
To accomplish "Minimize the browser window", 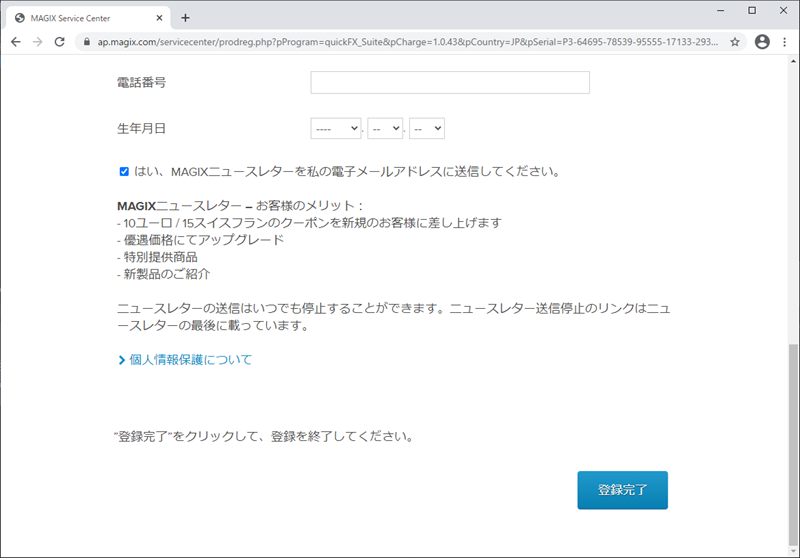I will coord(720,10).
